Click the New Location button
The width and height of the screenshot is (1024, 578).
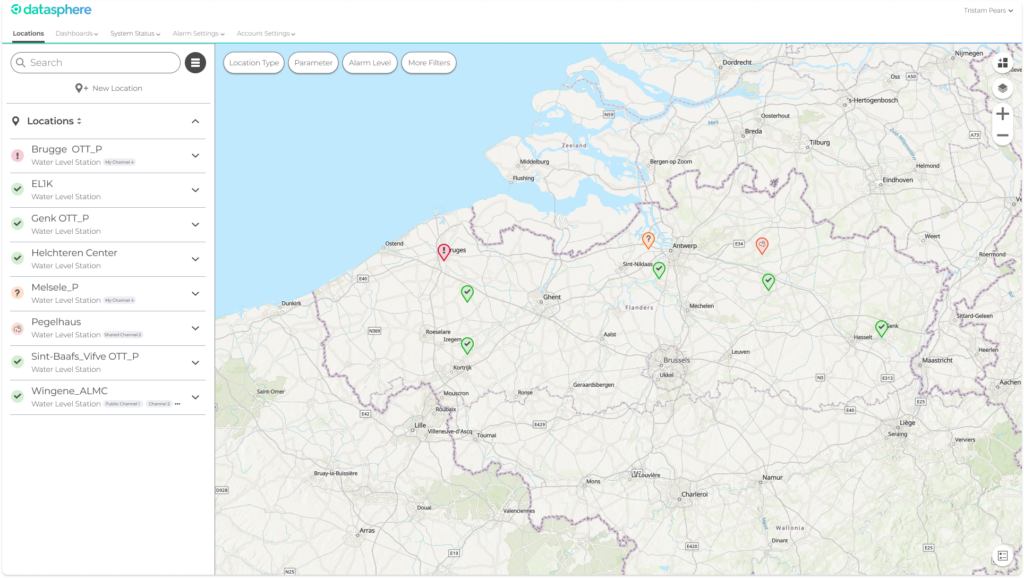(x=109, y=88)
